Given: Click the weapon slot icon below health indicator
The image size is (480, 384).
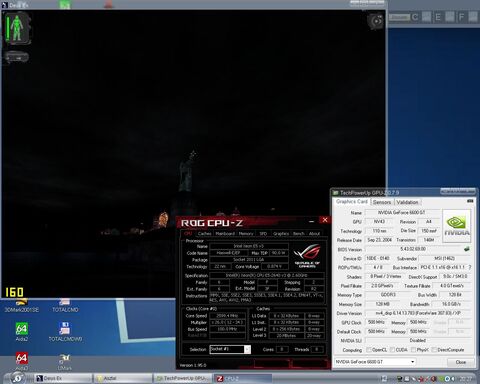Looking at the screenshot, I should 17,57.
